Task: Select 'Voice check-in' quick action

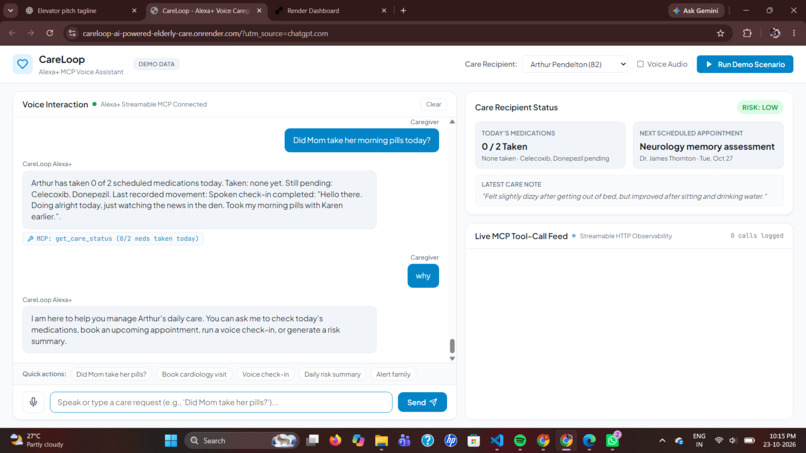Action: pyautogui.click(x=265, y=374)
